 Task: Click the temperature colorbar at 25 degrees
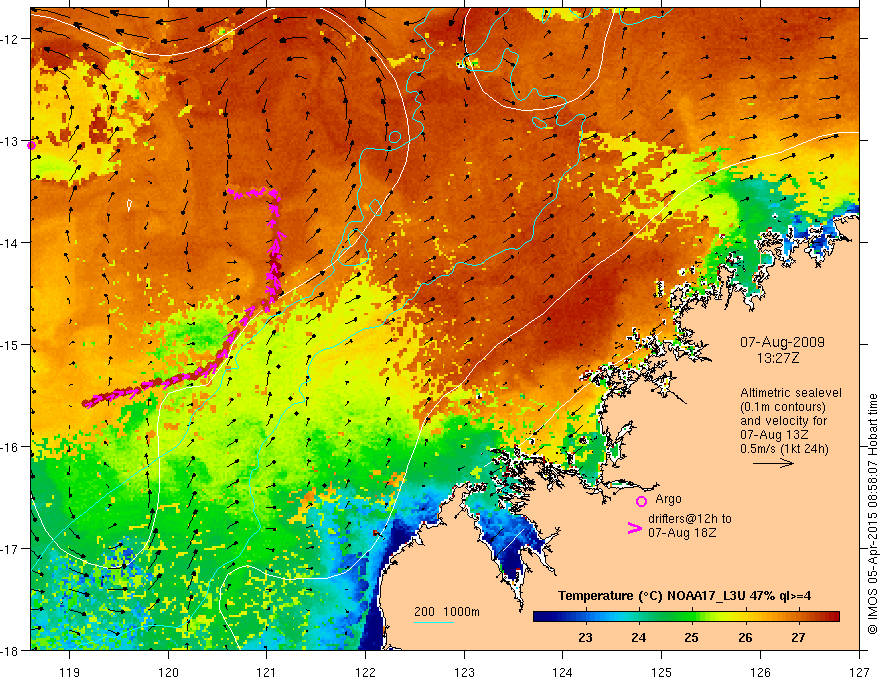pos(691,617)
